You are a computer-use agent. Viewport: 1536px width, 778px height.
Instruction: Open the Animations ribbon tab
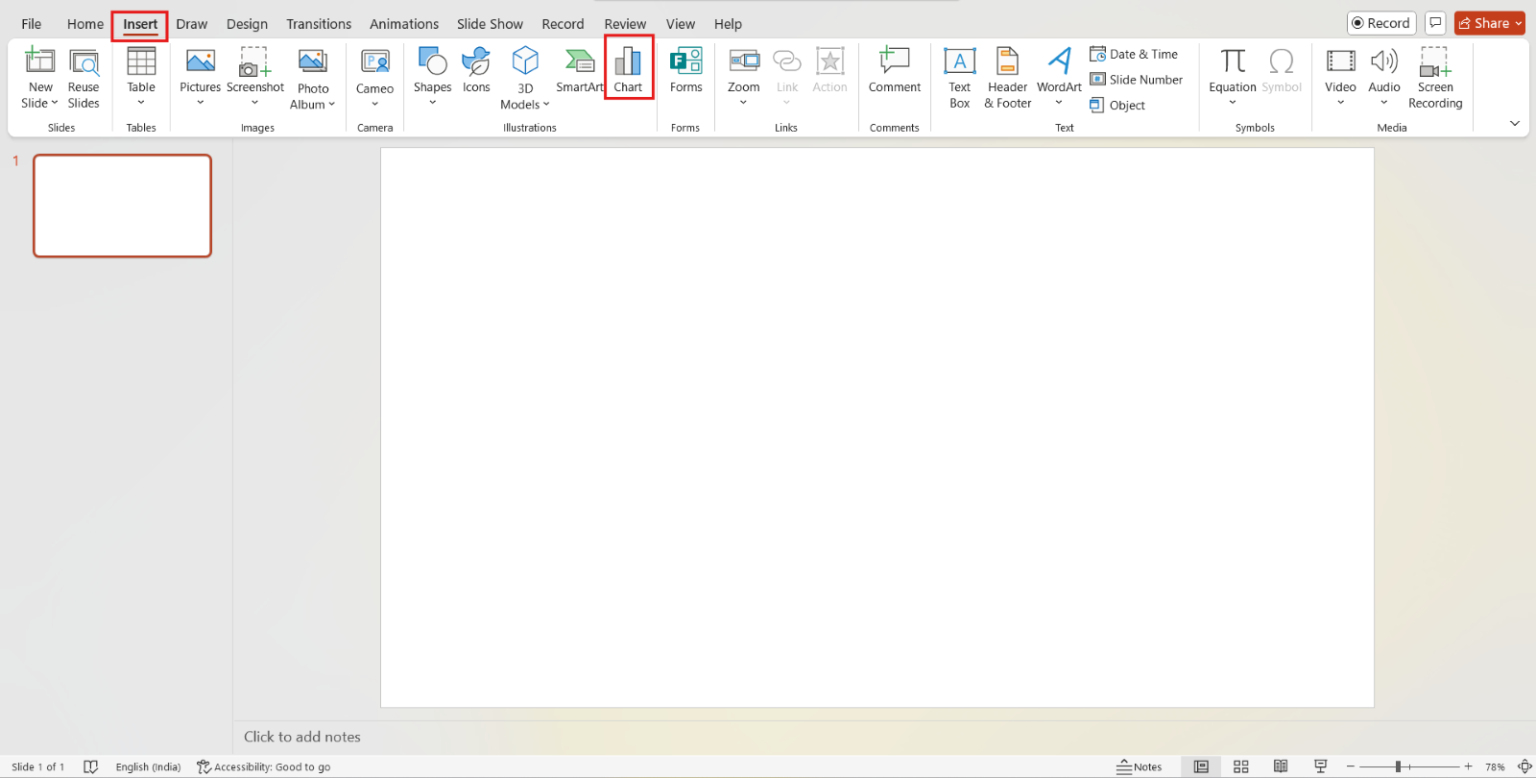point(404,23)
